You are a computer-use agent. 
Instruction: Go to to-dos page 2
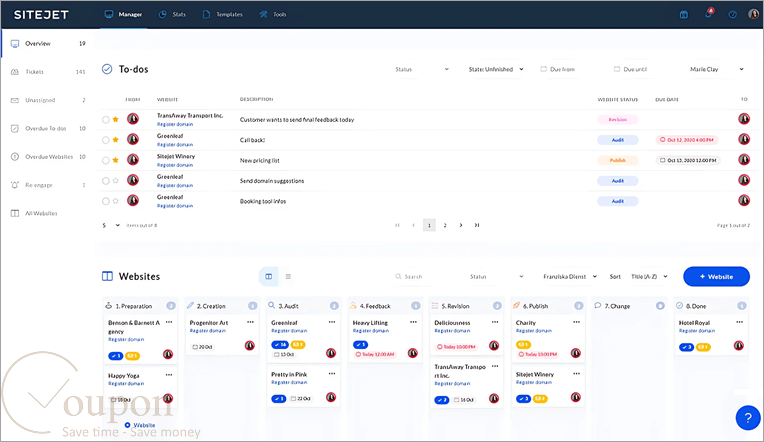tap(445, 225)
